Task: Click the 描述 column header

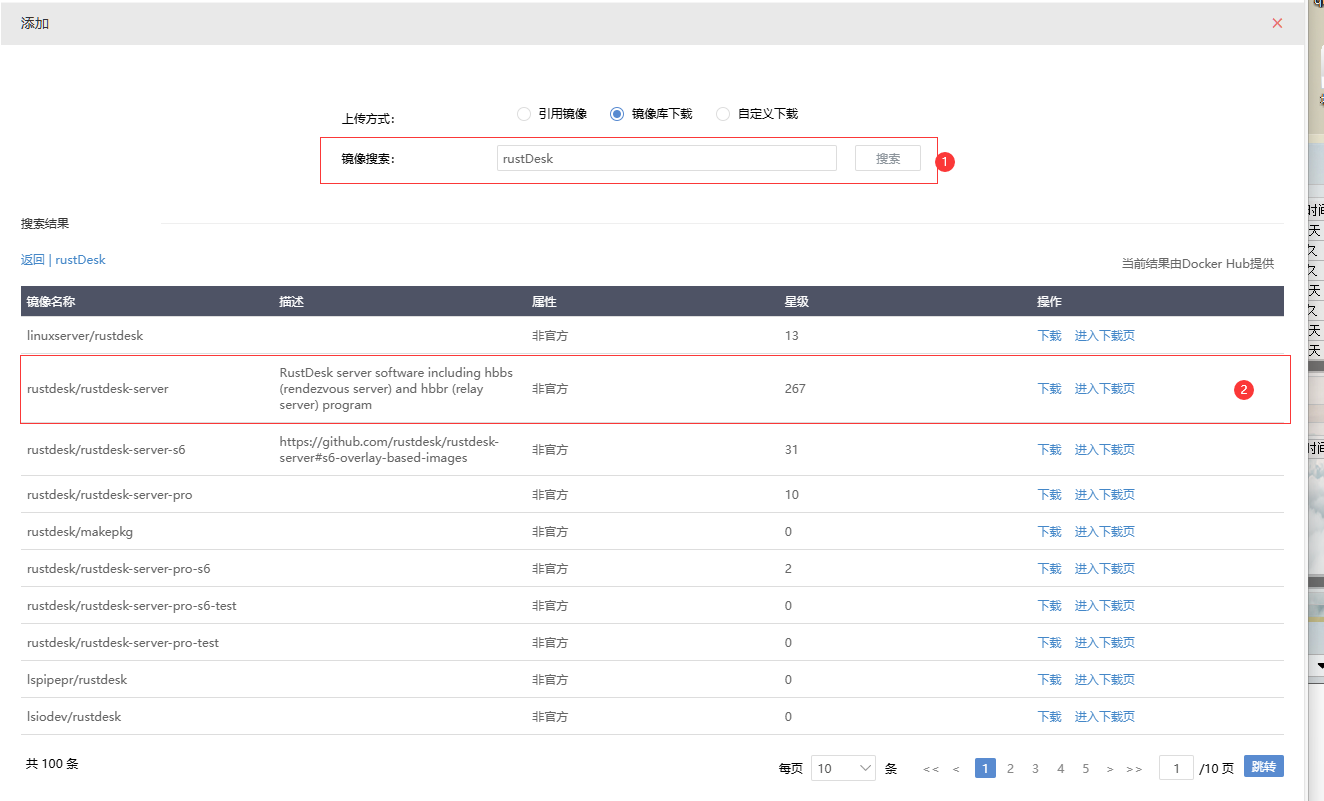Action: (x=291, y=302)
